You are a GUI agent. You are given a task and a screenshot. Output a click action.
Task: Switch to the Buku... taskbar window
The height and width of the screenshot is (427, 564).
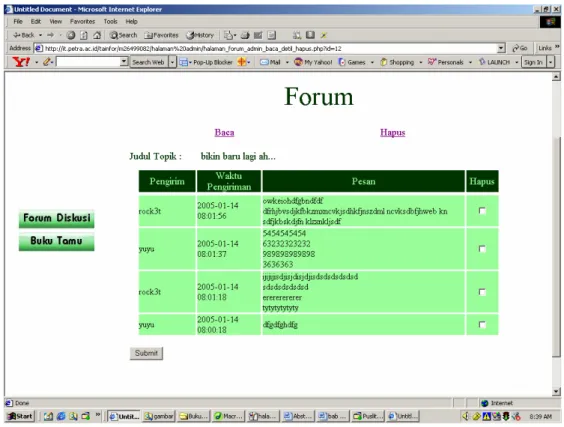[x=194, y=416]
